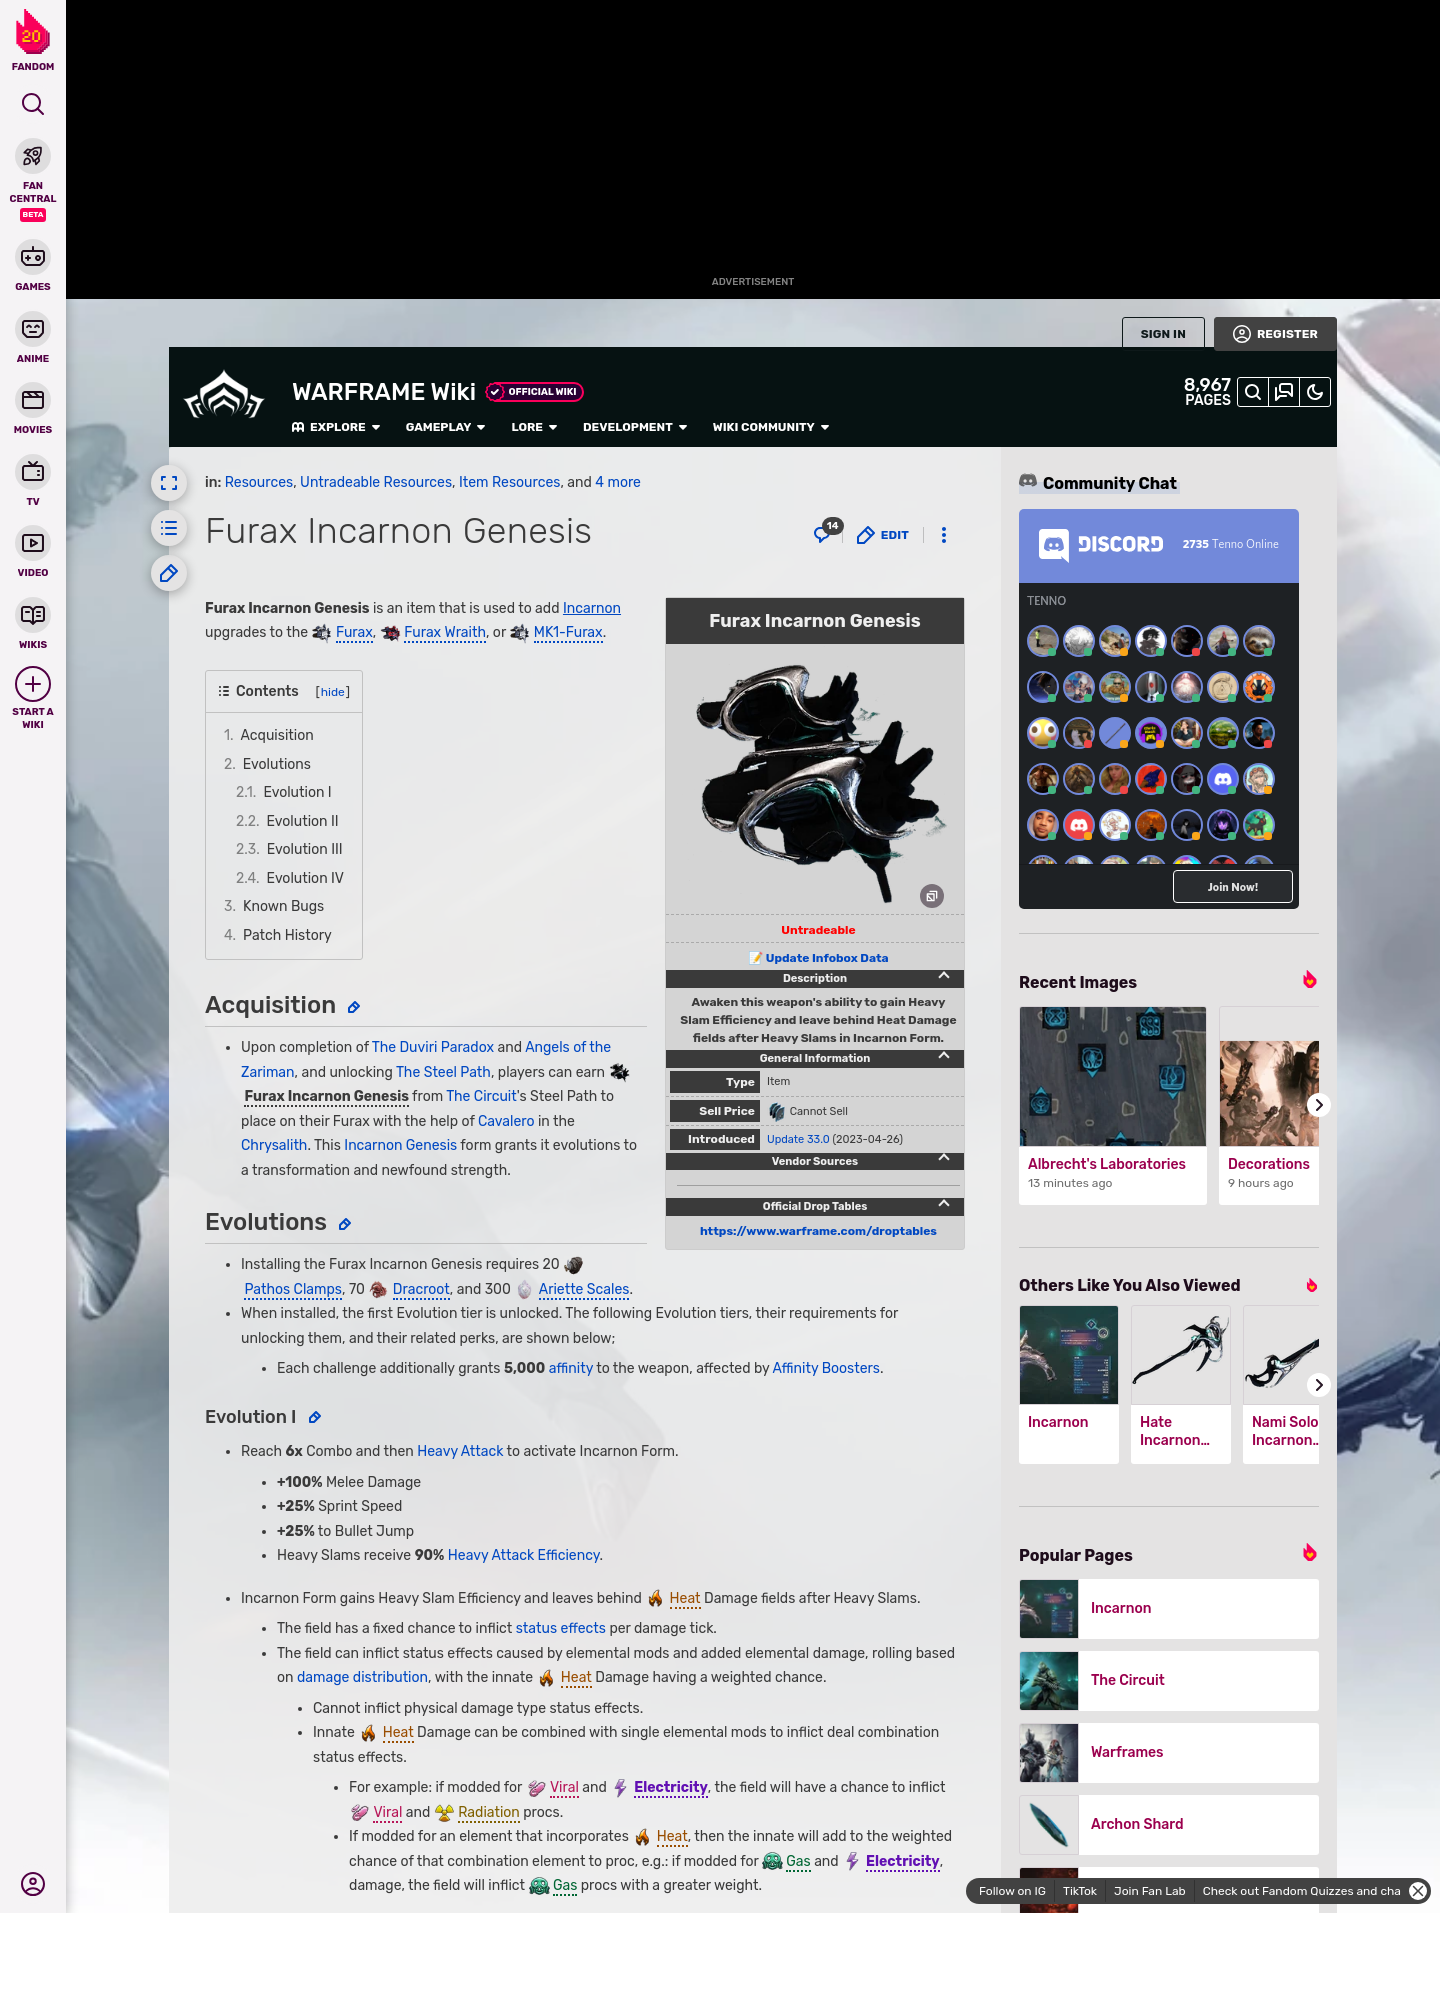Toggle dark theme moon icon
This screenshot has height=2000, width=1440.
point(1315,392)
